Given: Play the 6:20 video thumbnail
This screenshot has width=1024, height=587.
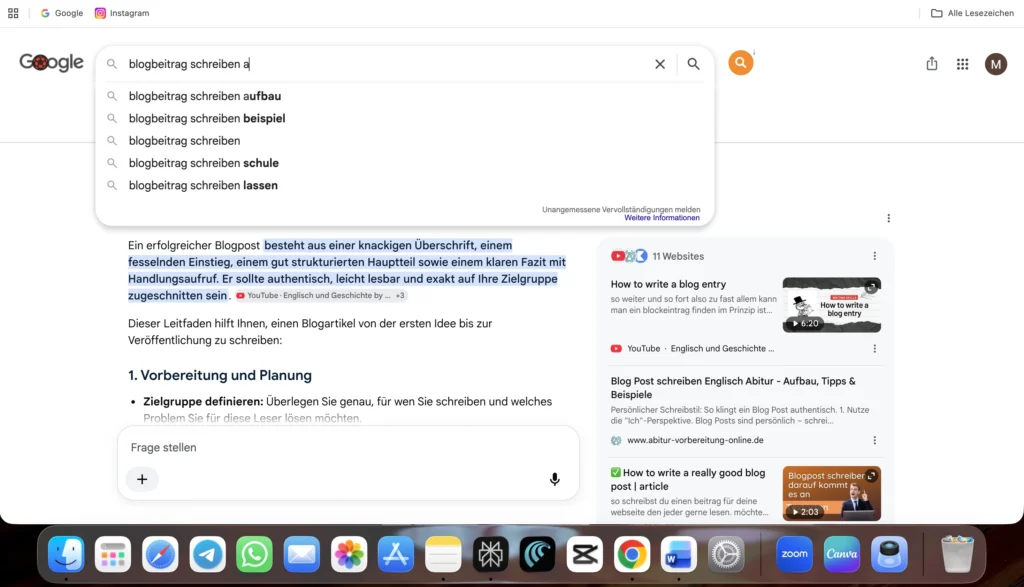Looking at the screenshot, I should [x=831, y=305].
